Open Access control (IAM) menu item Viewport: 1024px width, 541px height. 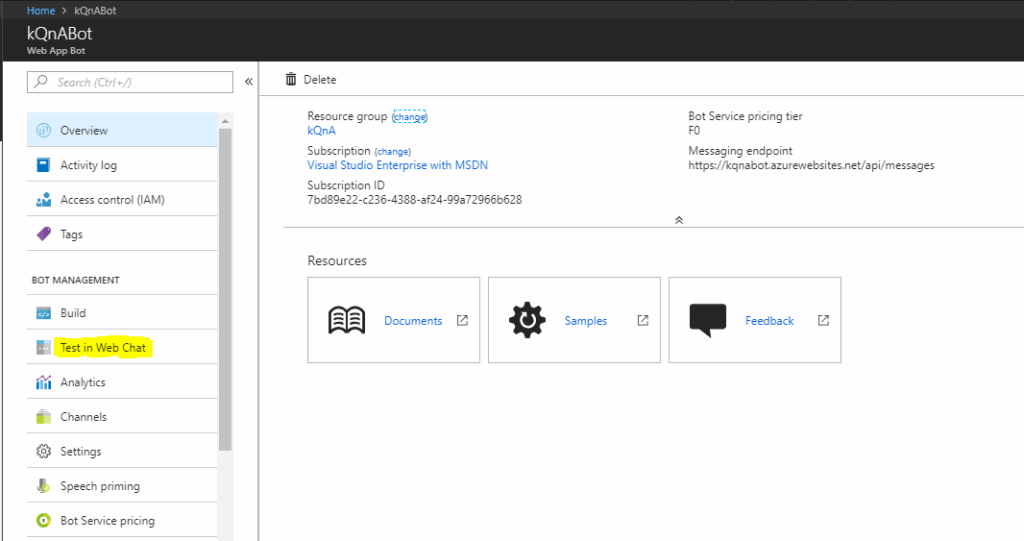point(122,199)
